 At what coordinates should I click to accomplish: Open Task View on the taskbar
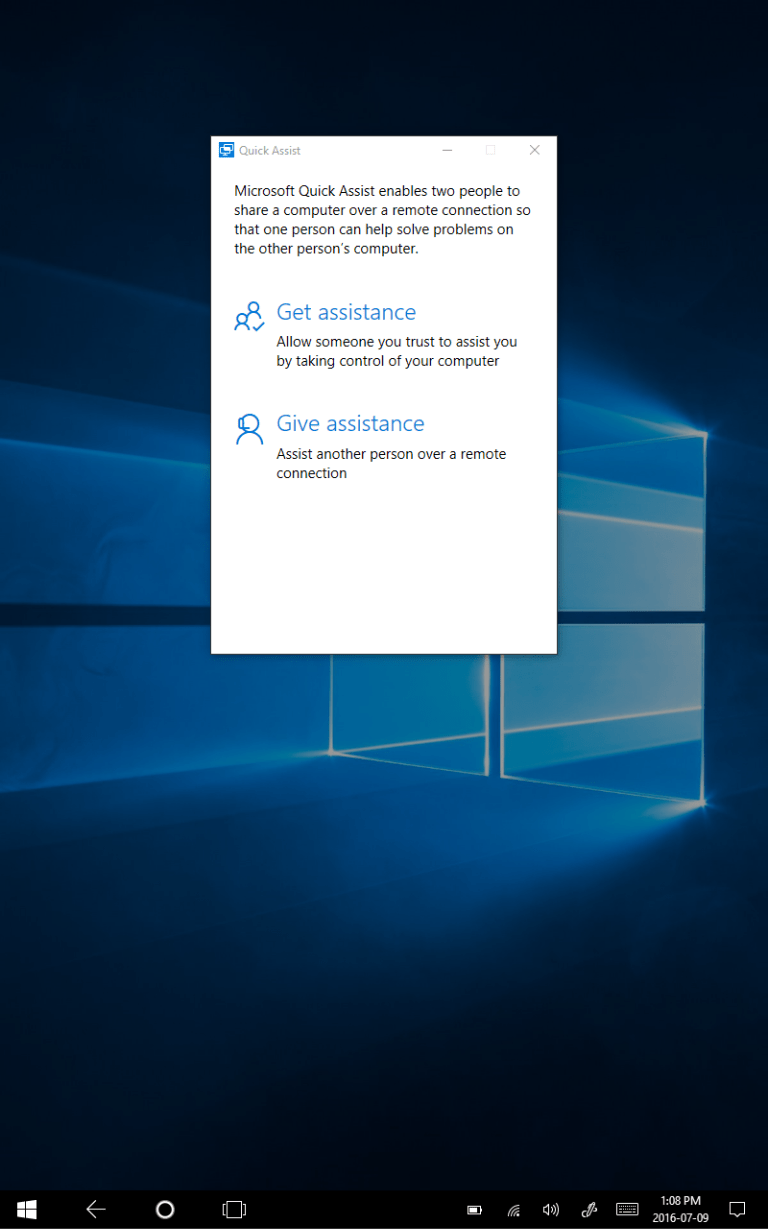pyautogui.click(x=234, y=1209)
